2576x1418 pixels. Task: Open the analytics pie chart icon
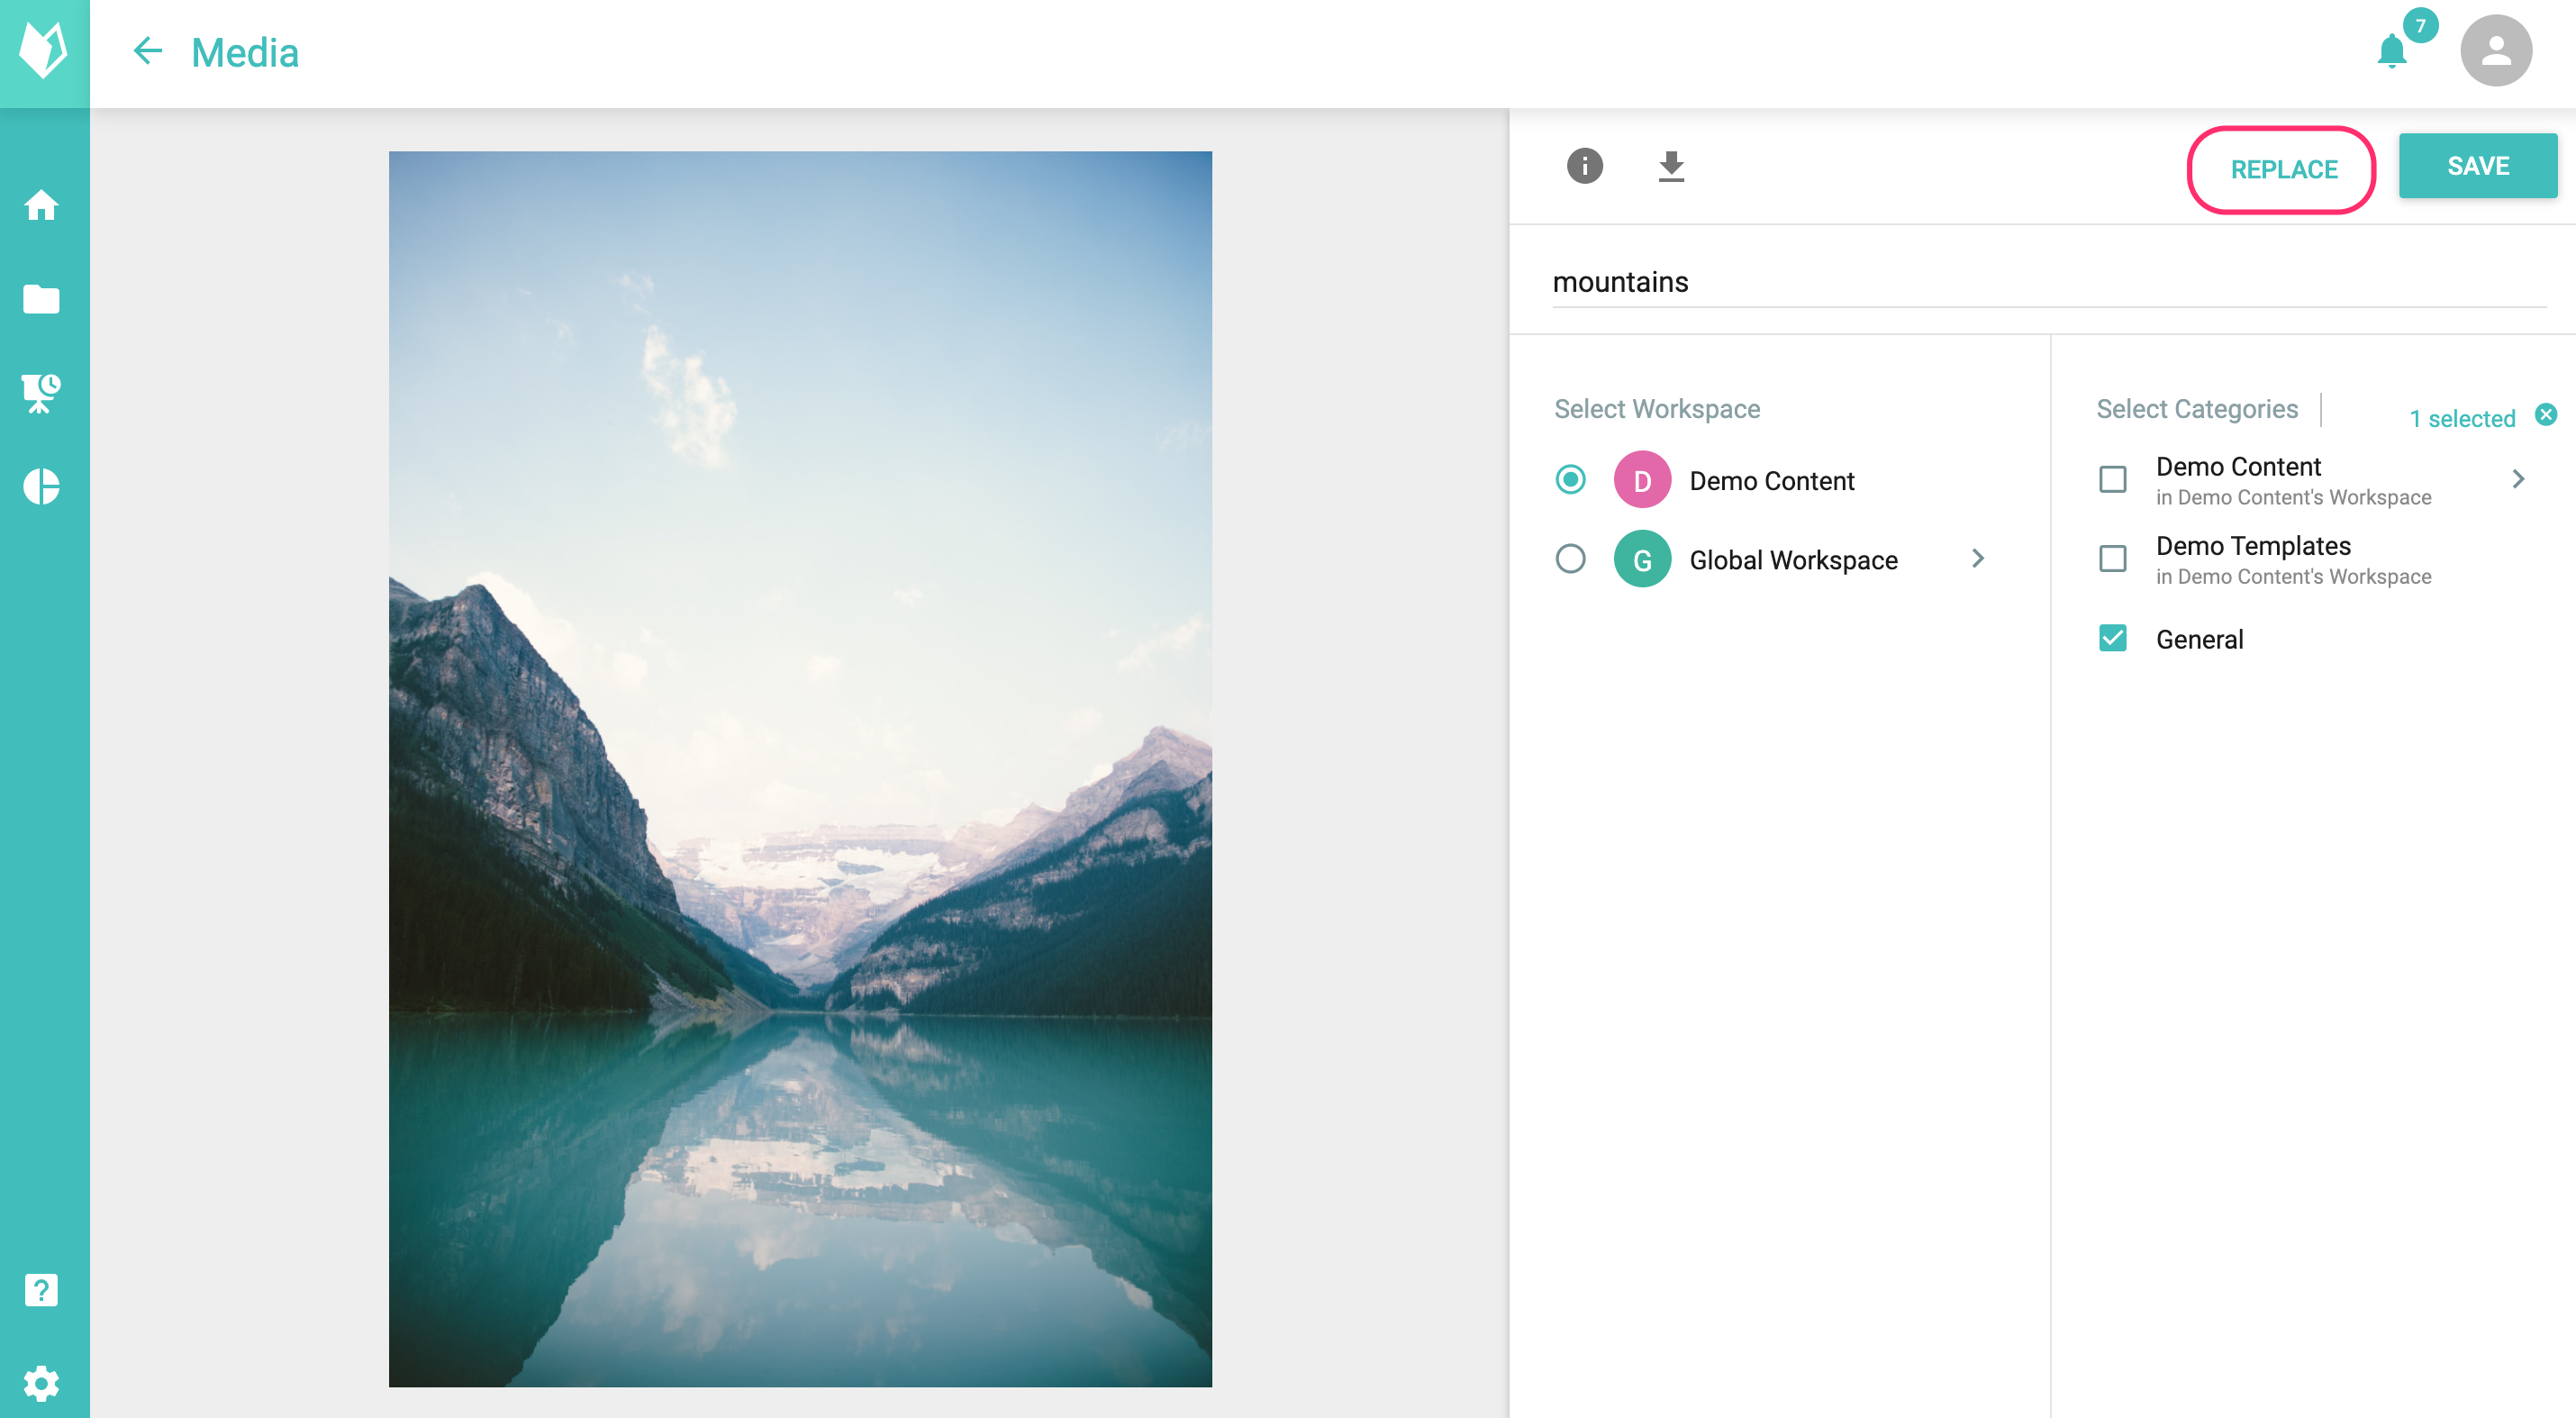pos(41,487)
